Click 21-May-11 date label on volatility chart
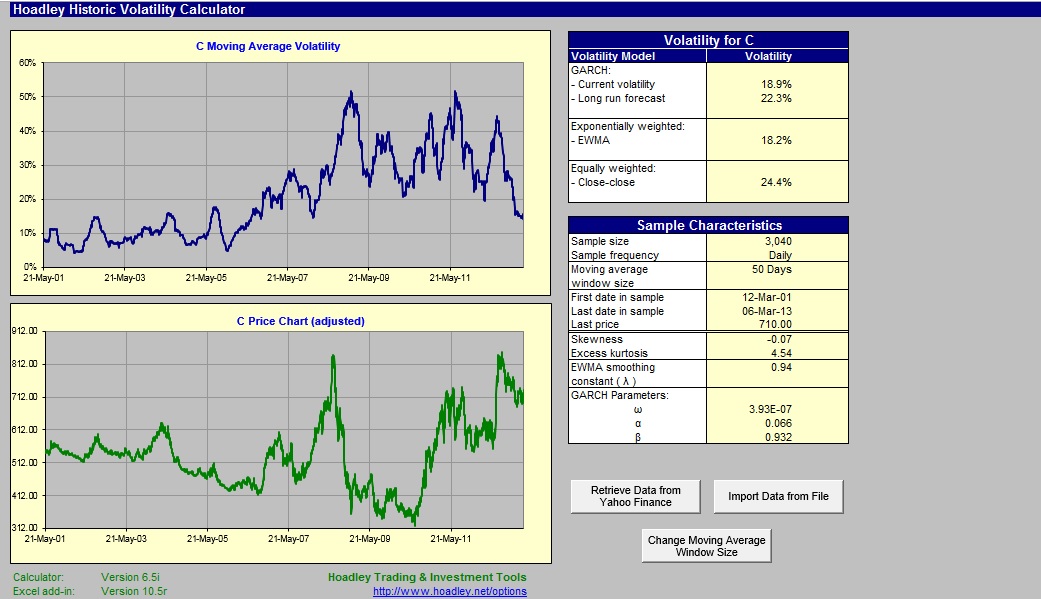1041x599 pixels. pyautogui.click(x=449, y=278)
